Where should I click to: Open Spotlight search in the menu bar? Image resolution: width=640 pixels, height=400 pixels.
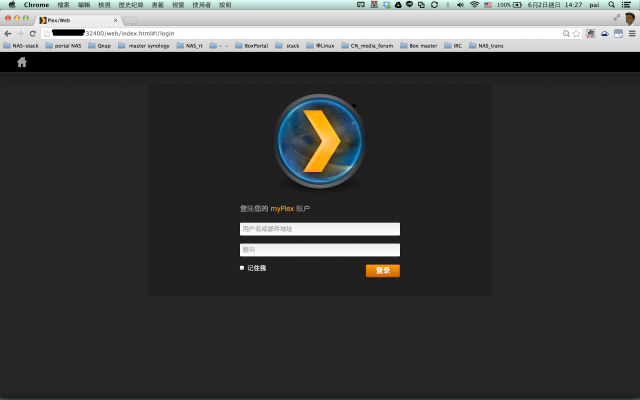click(611, 5)
